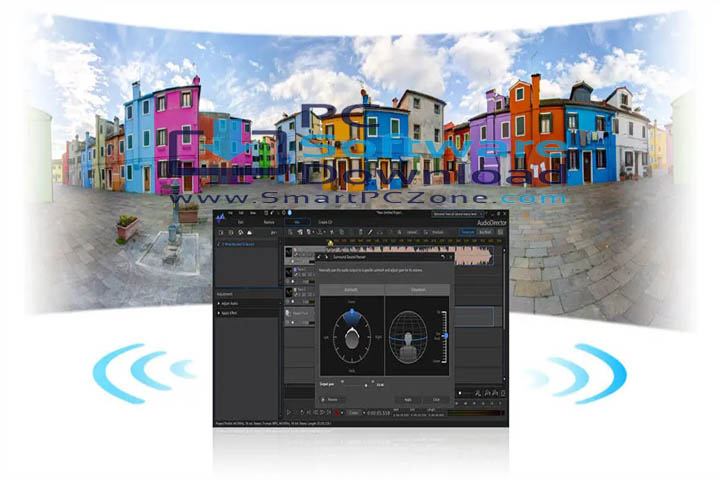720x480 pixels.
Task: Select the Mix room tab
Action: click(297, 222)
